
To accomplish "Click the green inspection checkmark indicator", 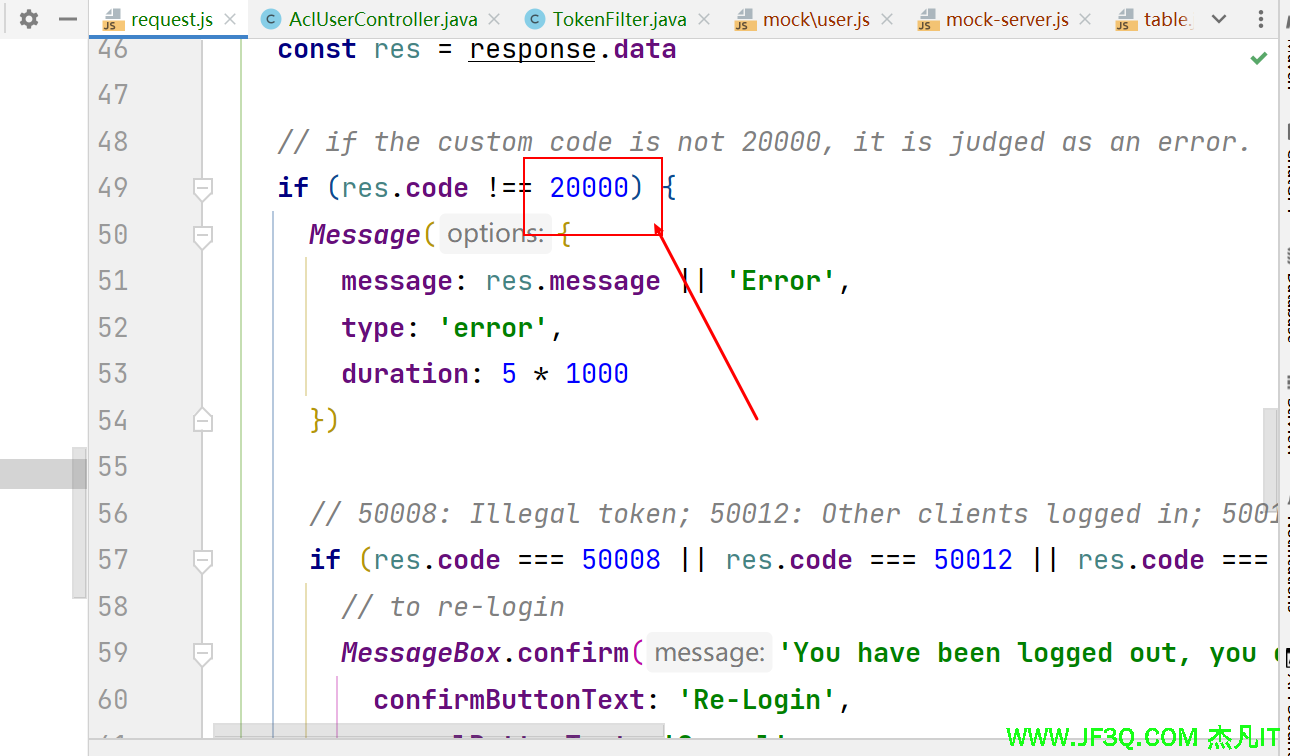I will (1258, 59).
